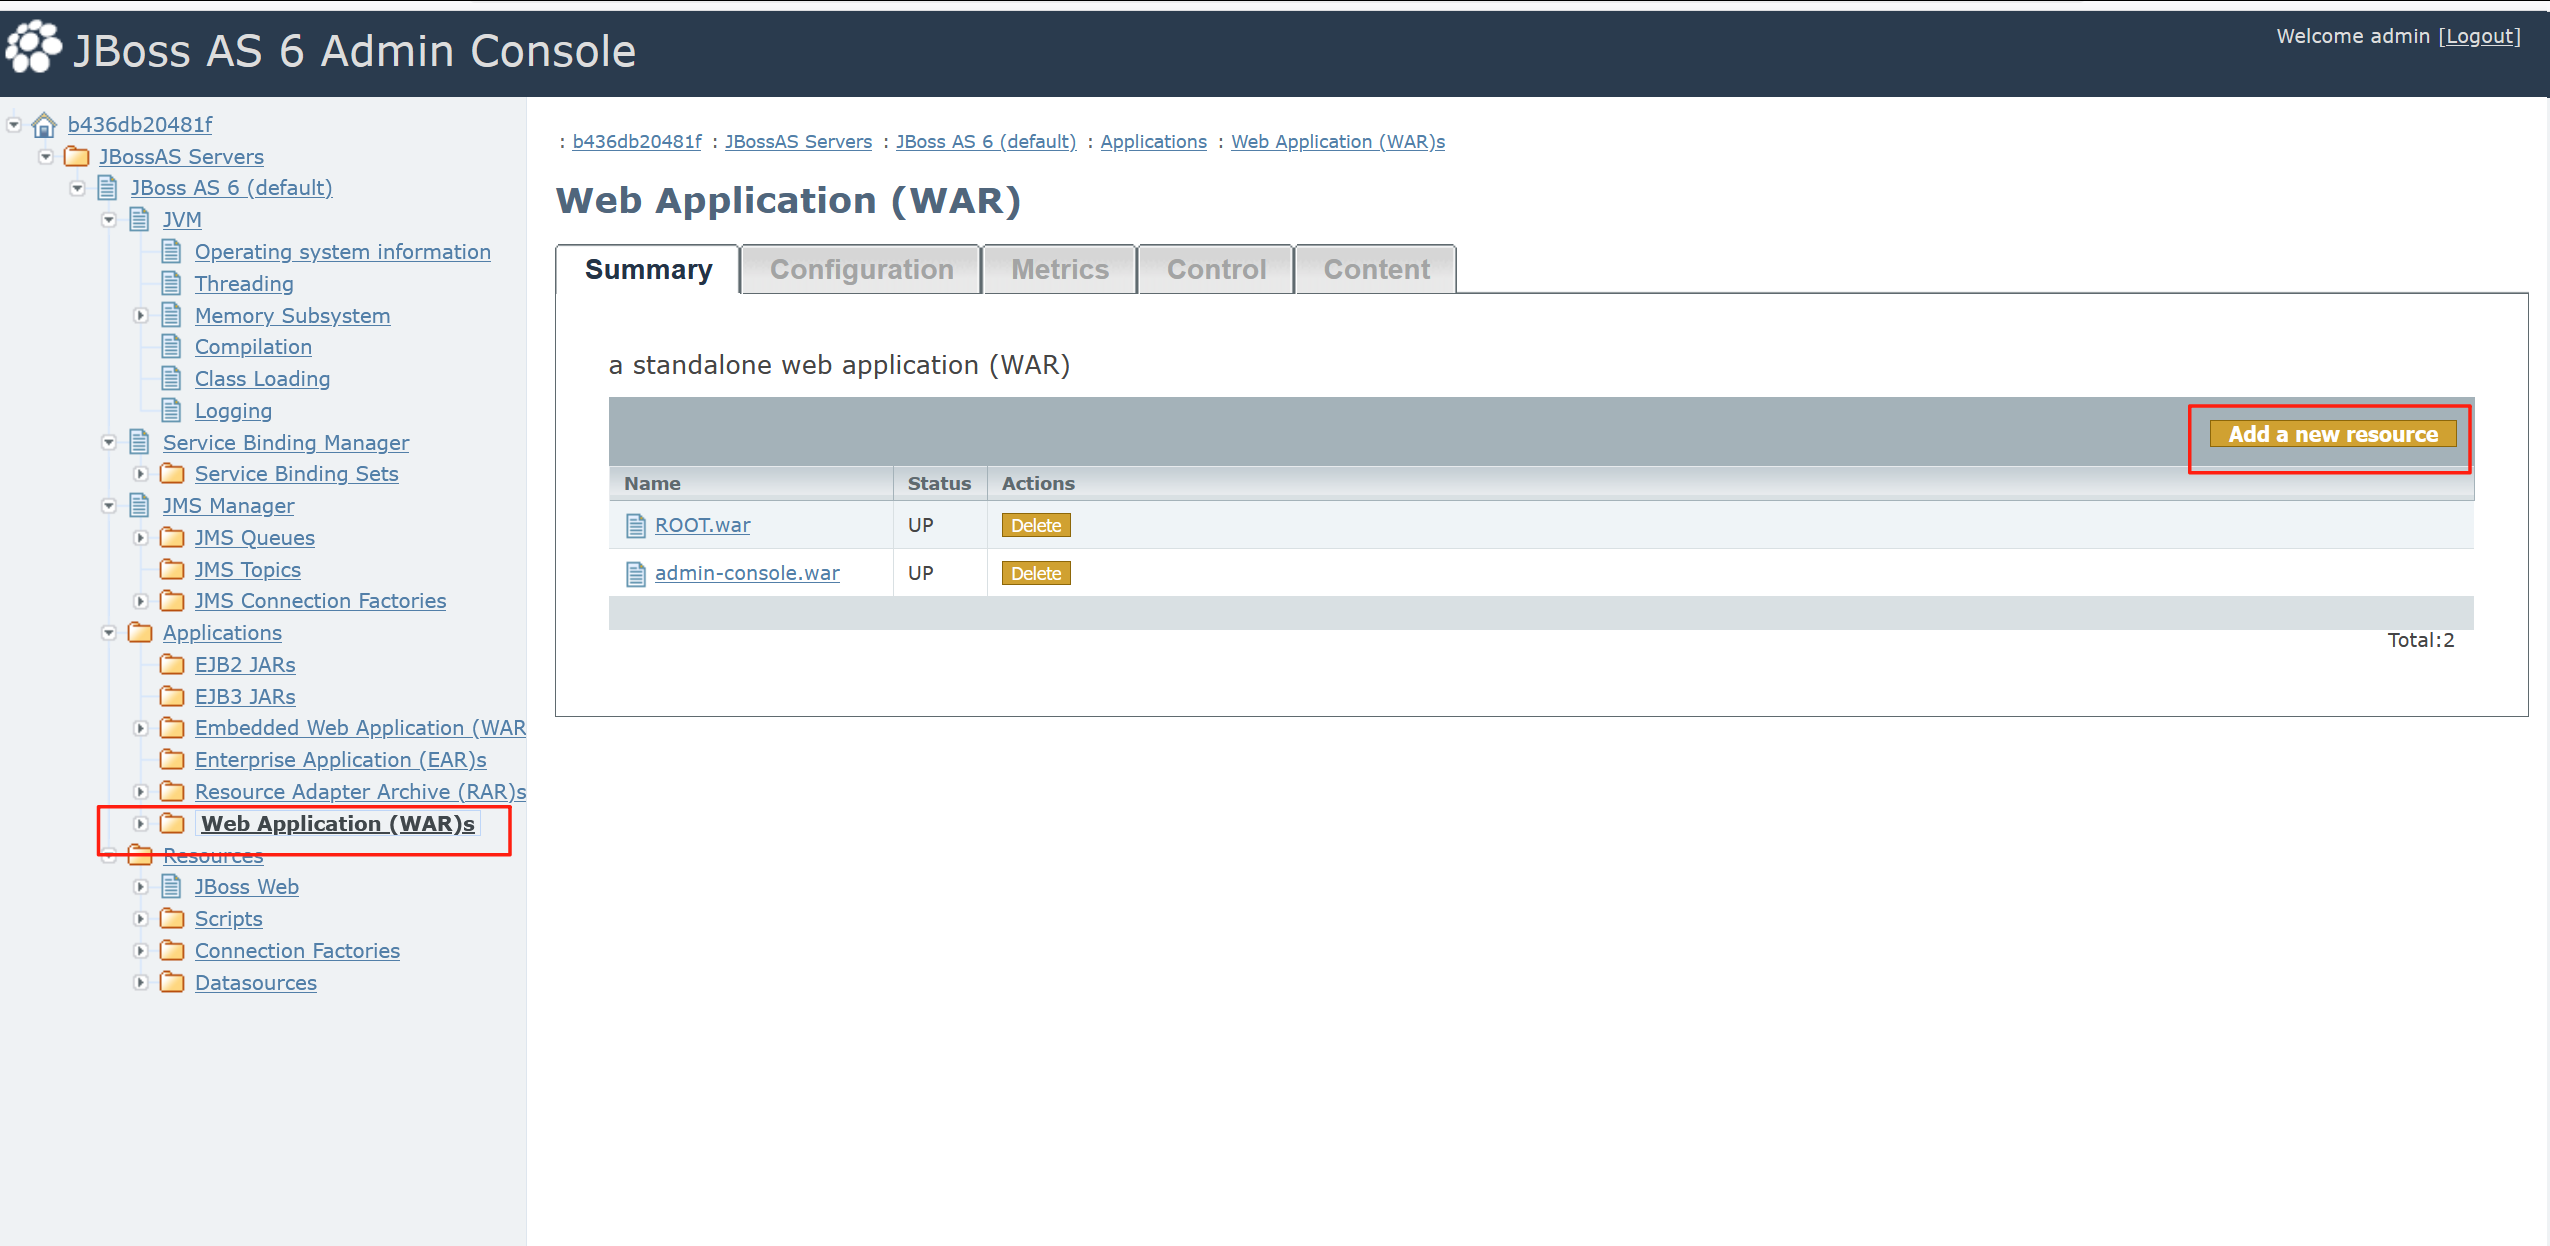This screenshot has height=1246, width=2550.
Task: Open the Configuration tab
Action: [861, 269]
